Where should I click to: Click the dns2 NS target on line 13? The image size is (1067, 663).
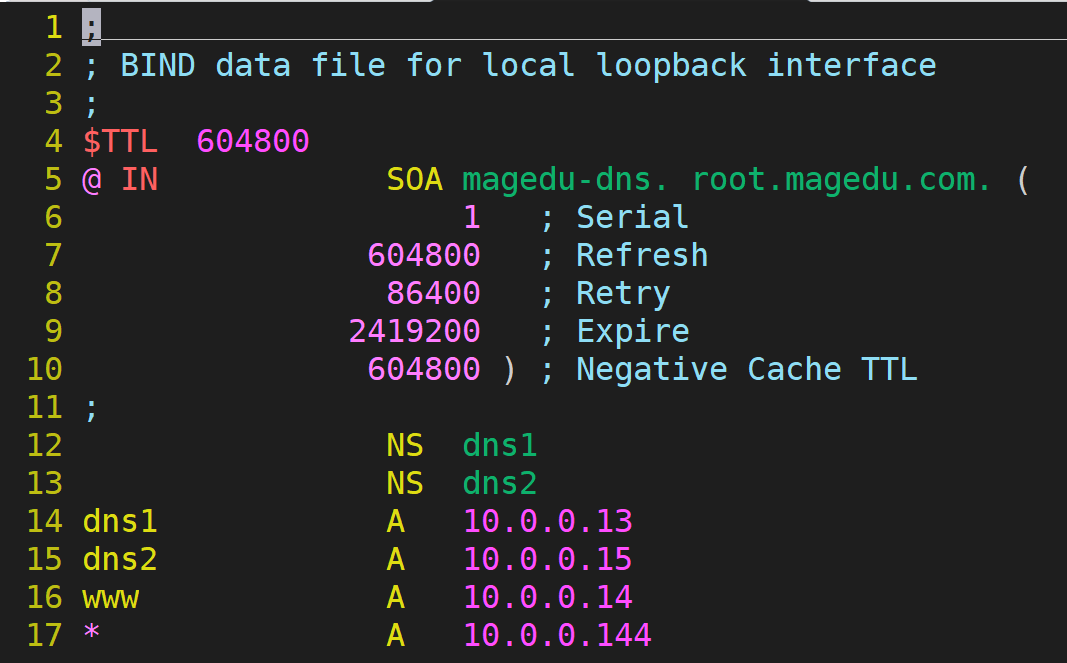pyautogui.click(x=499, y=484)
